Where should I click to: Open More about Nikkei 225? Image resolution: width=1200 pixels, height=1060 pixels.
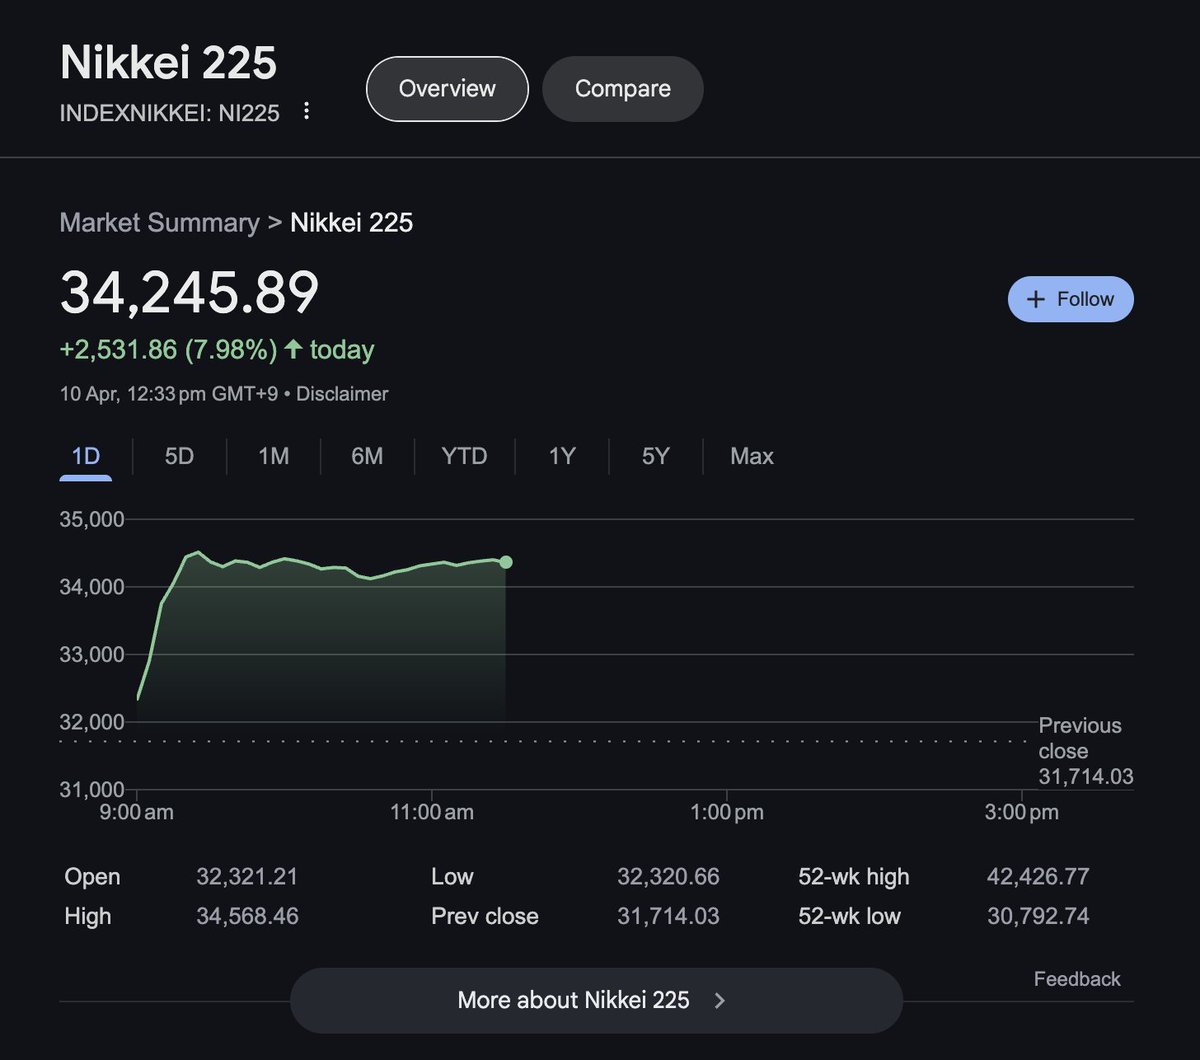596,1000
